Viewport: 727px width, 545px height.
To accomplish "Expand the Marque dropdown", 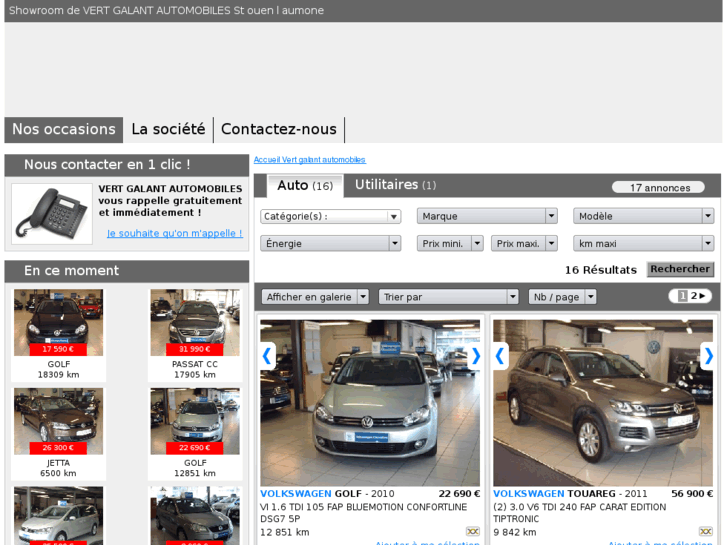I will (487, 216).
